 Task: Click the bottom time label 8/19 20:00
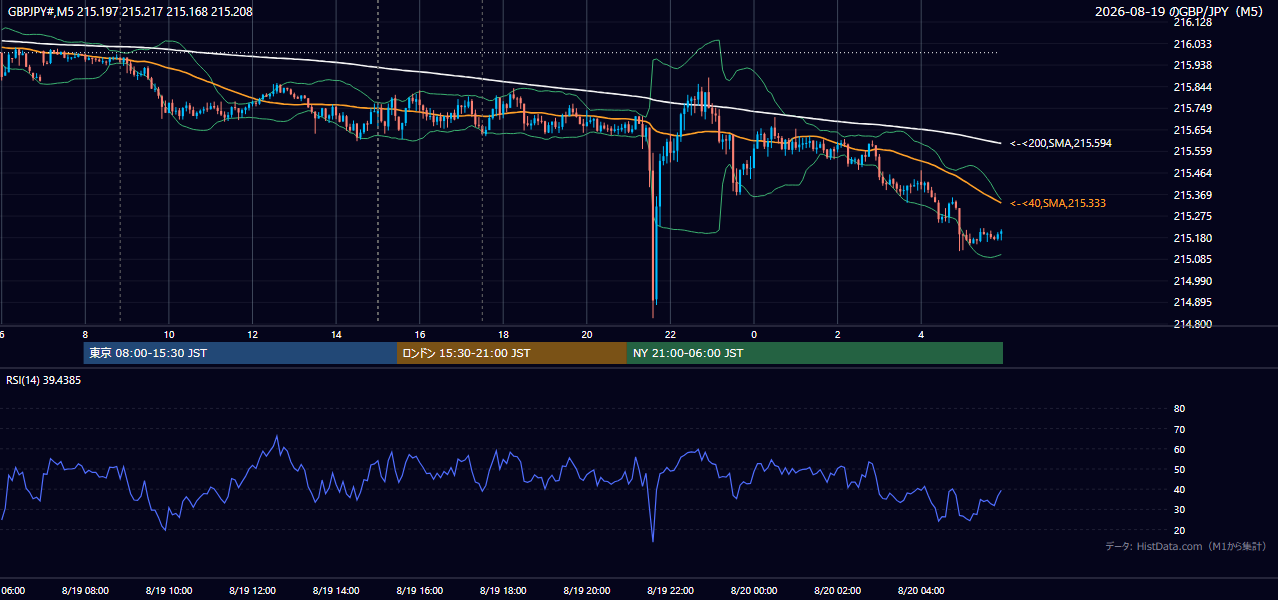[x=586, y=591]
